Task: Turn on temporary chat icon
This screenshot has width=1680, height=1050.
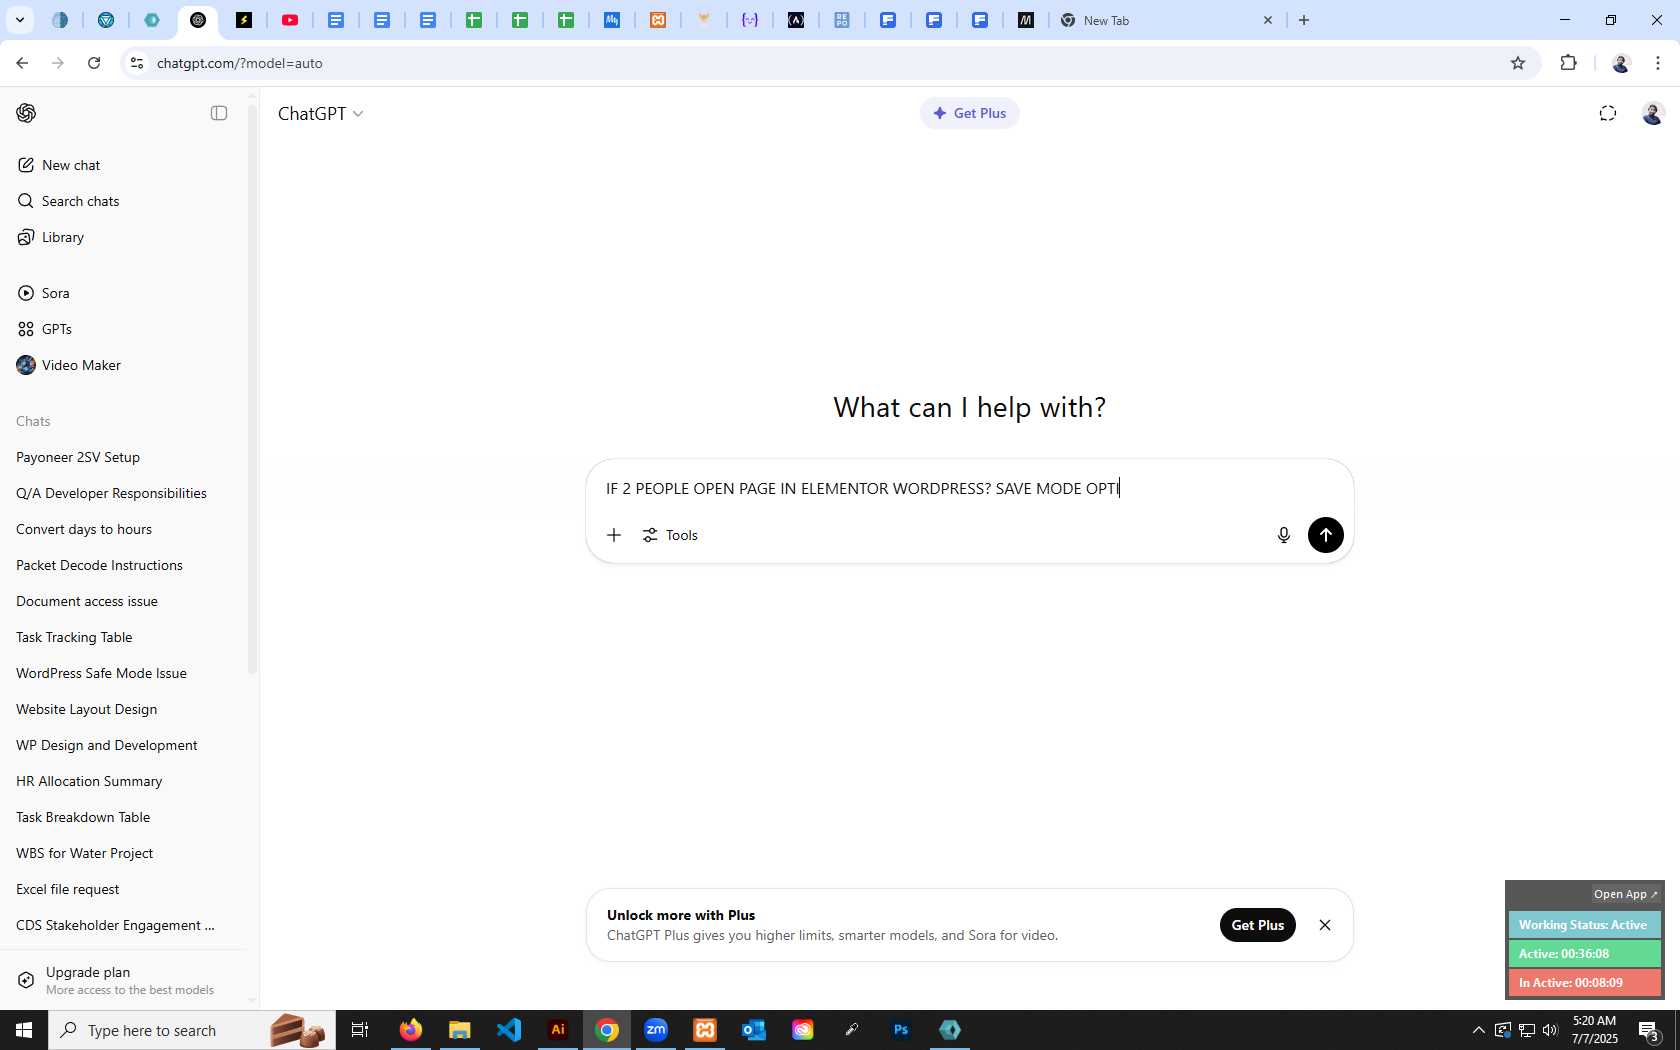Action: coord(1608,113)
